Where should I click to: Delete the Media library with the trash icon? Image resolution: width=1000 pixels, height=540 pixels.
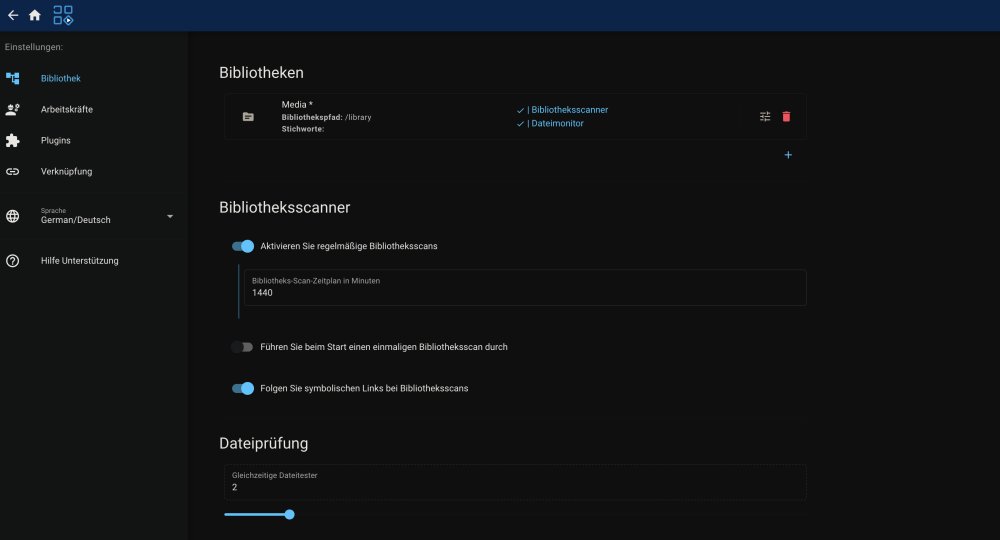(x=786, y=117)
